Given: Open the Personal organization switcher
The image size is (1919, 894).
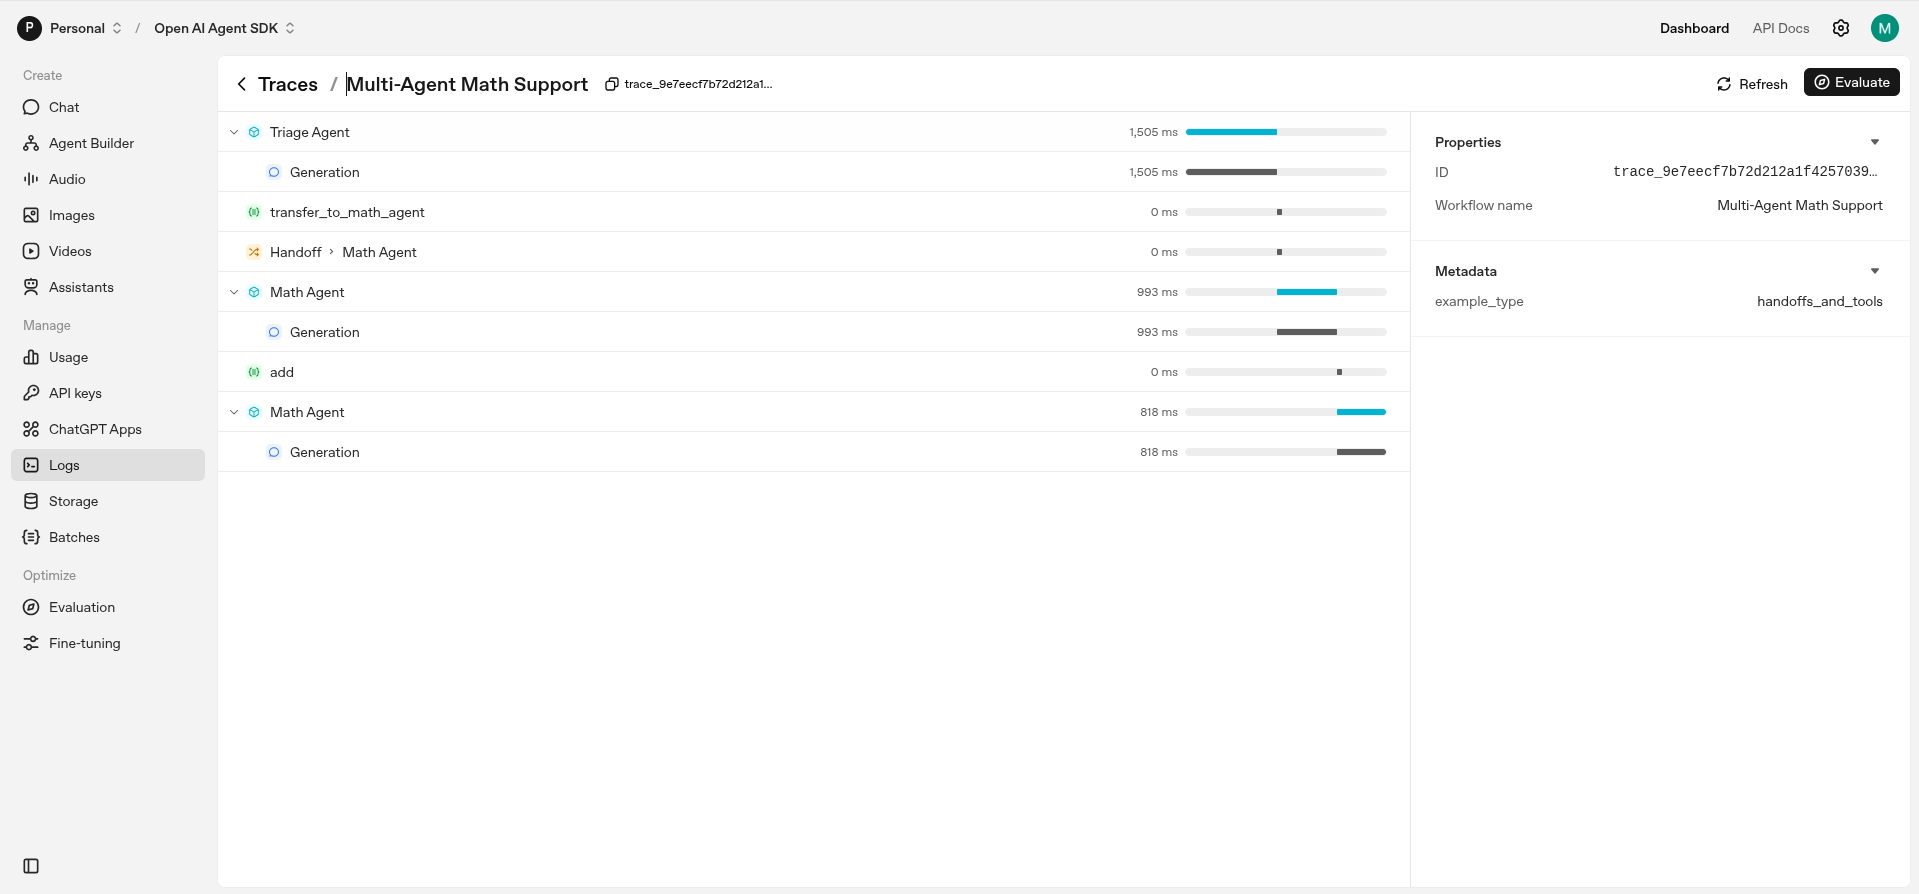Looking at the screenshot, I should pyautogui.click(x=86, y=28).
